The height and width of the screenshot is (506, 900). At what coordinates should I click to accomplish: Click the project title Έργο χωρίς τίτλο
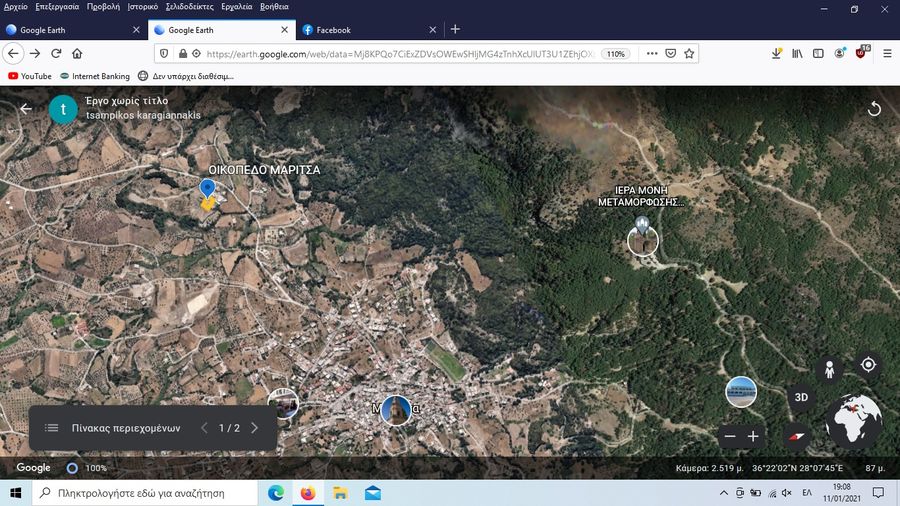[x=127, y=101]
